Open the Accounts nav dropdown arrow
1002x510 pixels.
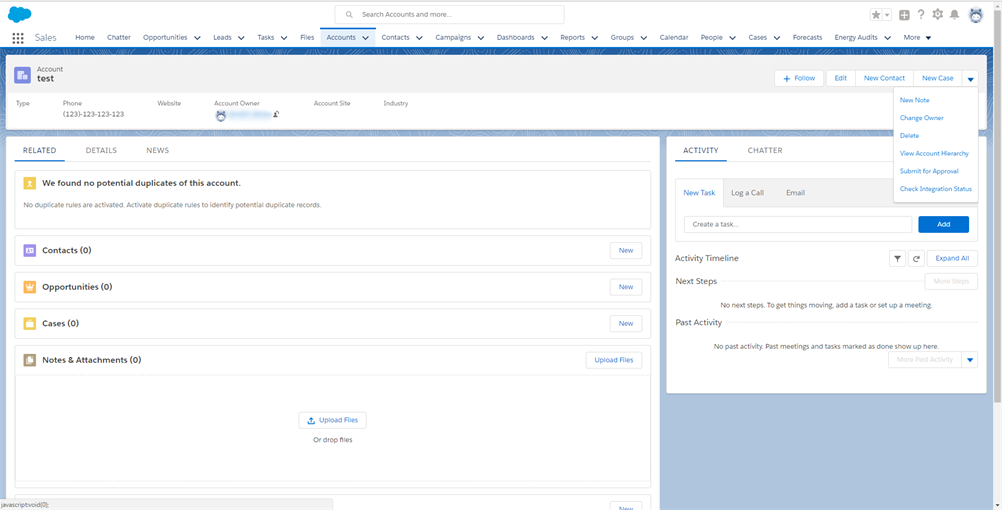click(366, 38)
